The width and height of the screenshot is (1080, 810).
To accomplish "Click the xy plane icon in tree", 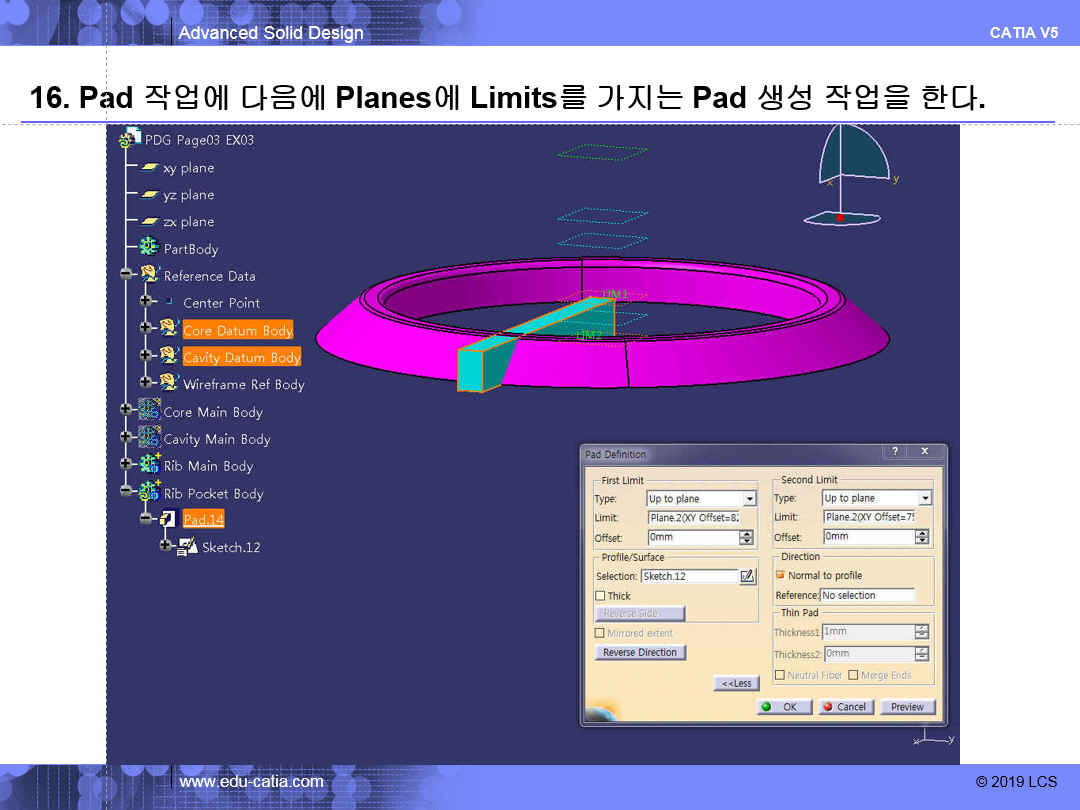I will [149, 168].
